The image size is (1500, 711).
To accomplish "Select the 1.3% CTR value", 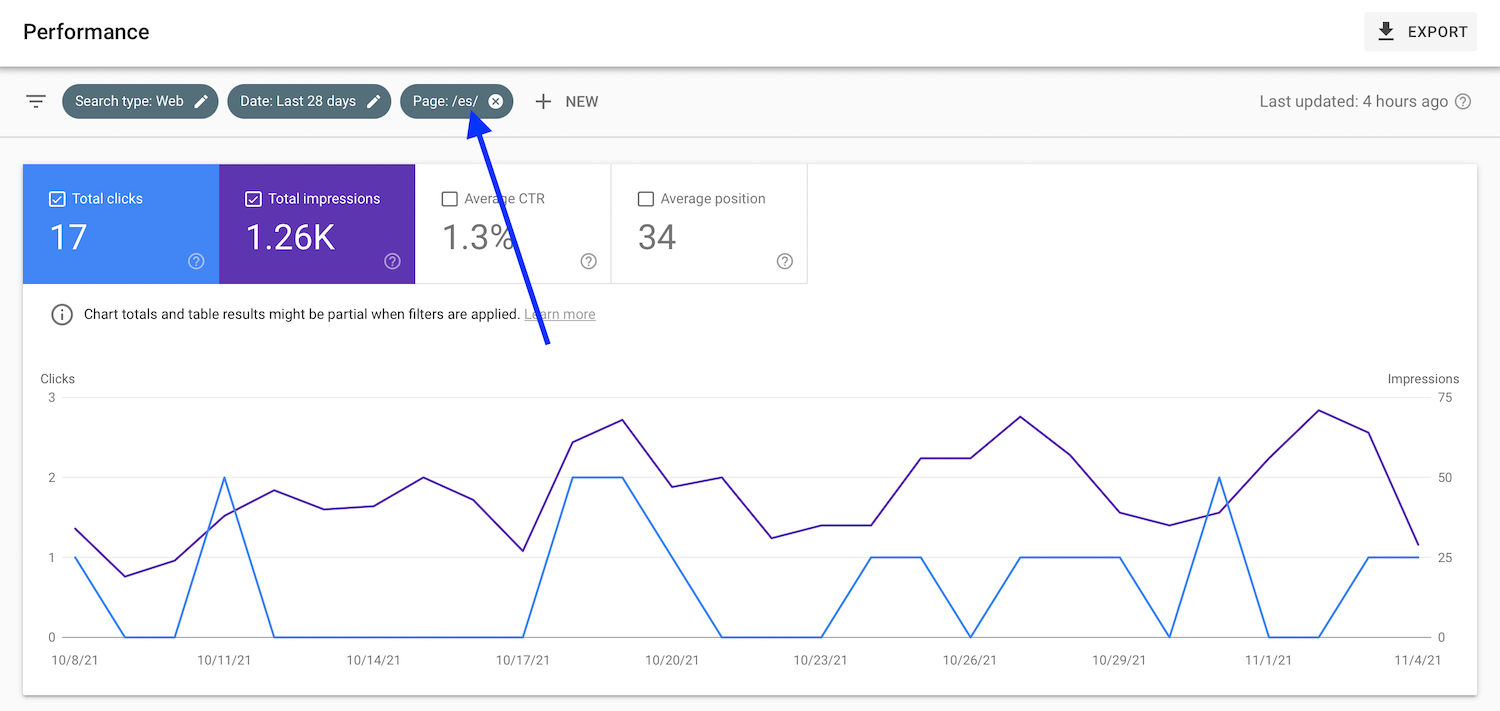I will tap(478, 237).
